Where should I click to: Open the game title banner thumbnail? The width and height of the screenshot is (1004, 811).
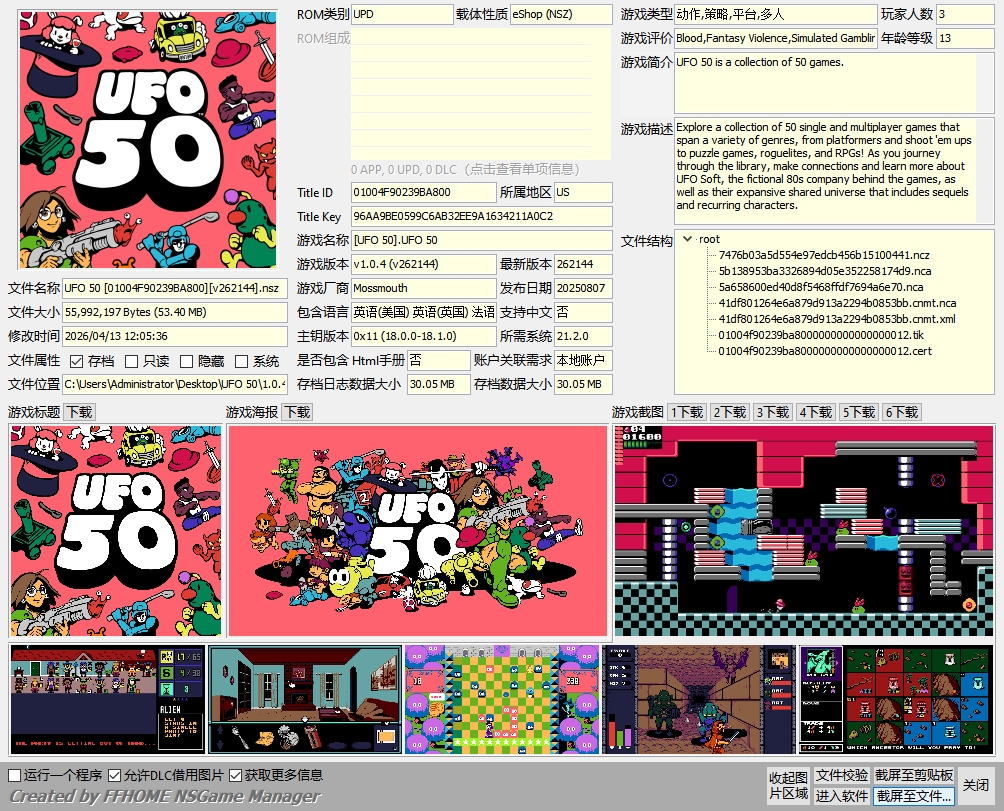(116, 531)
